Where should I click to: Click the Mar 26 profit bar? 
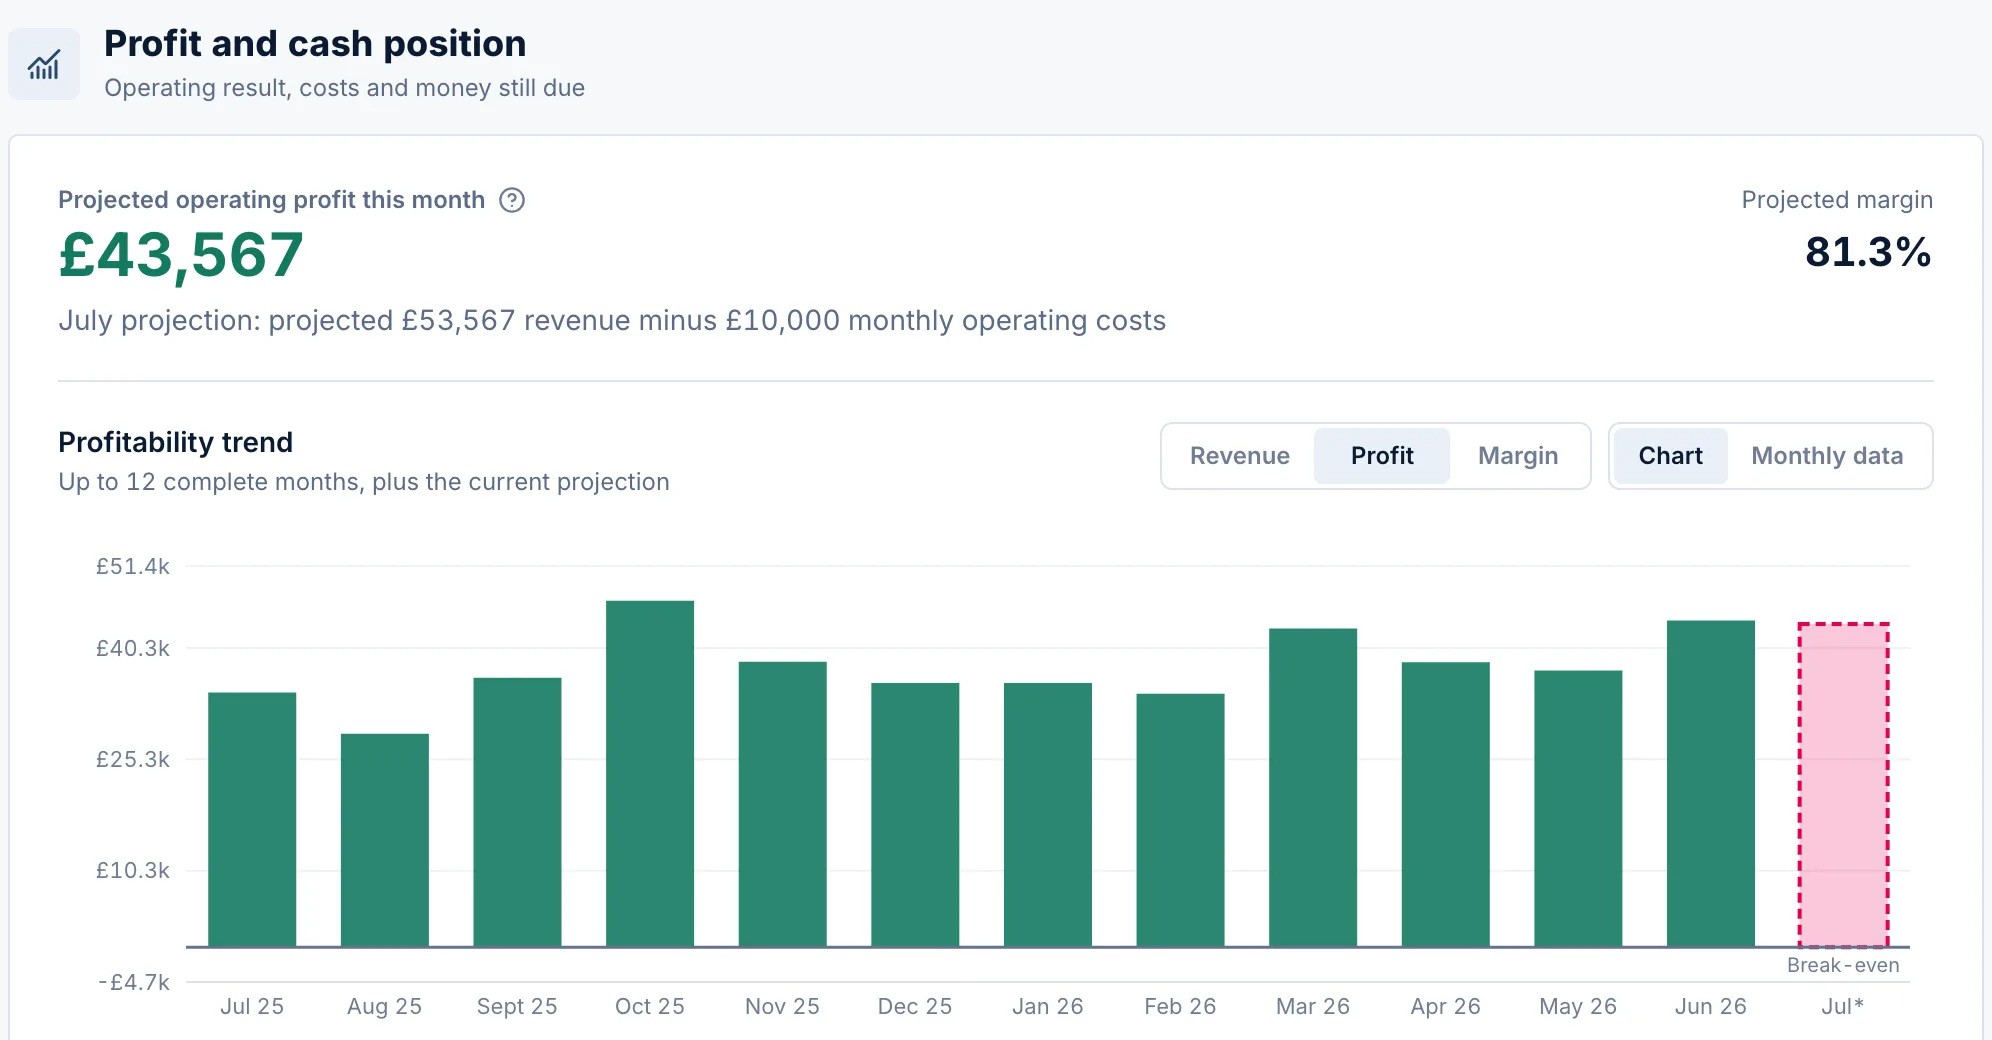point(1313,788)
